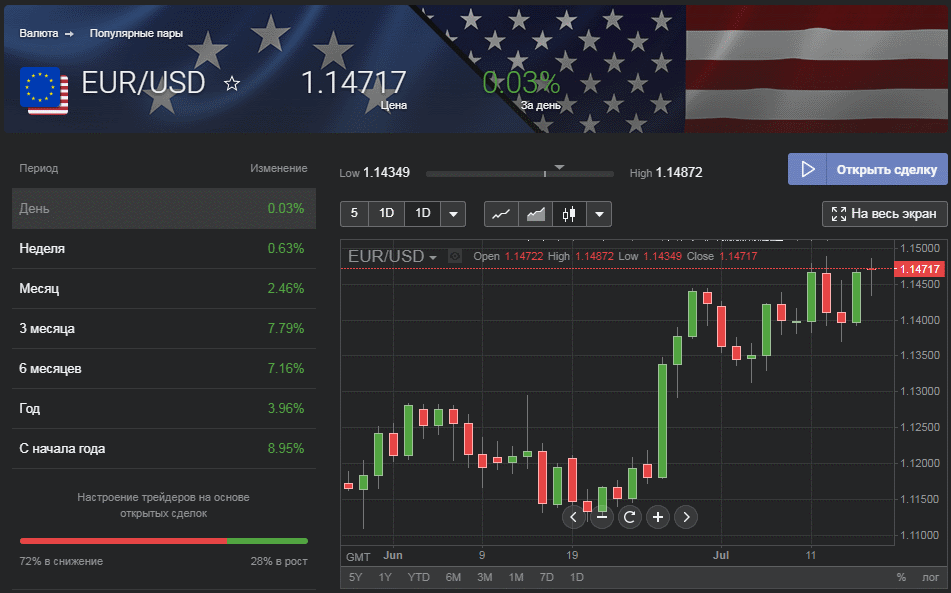Click the 'На весь экран' fullscreen button
Viewport: 951px width, 593px height.
(885, 214)
